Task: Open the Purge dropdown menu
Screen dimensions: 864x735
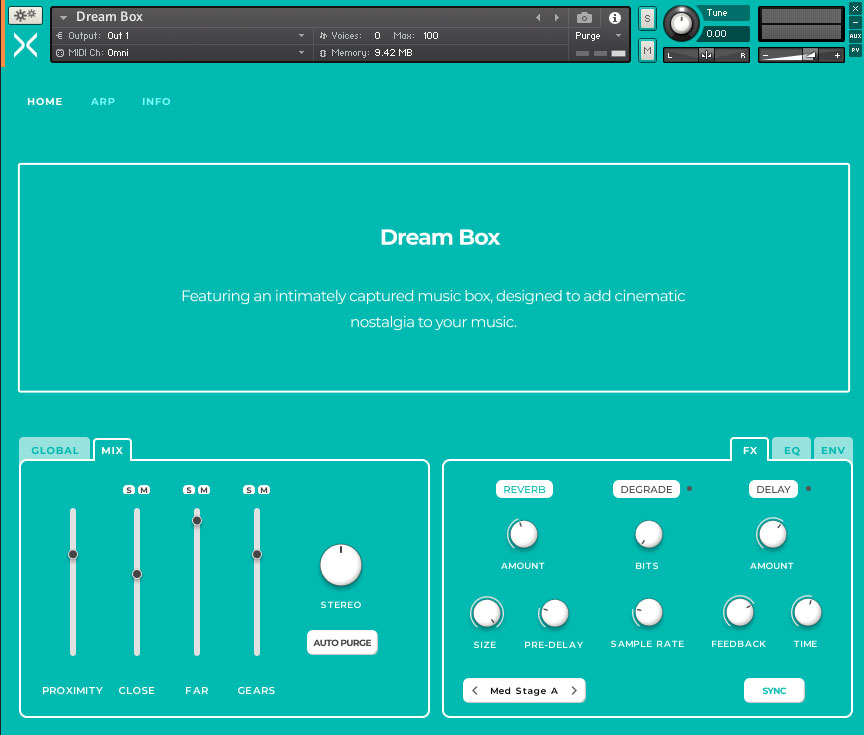Action: [599, 36]
